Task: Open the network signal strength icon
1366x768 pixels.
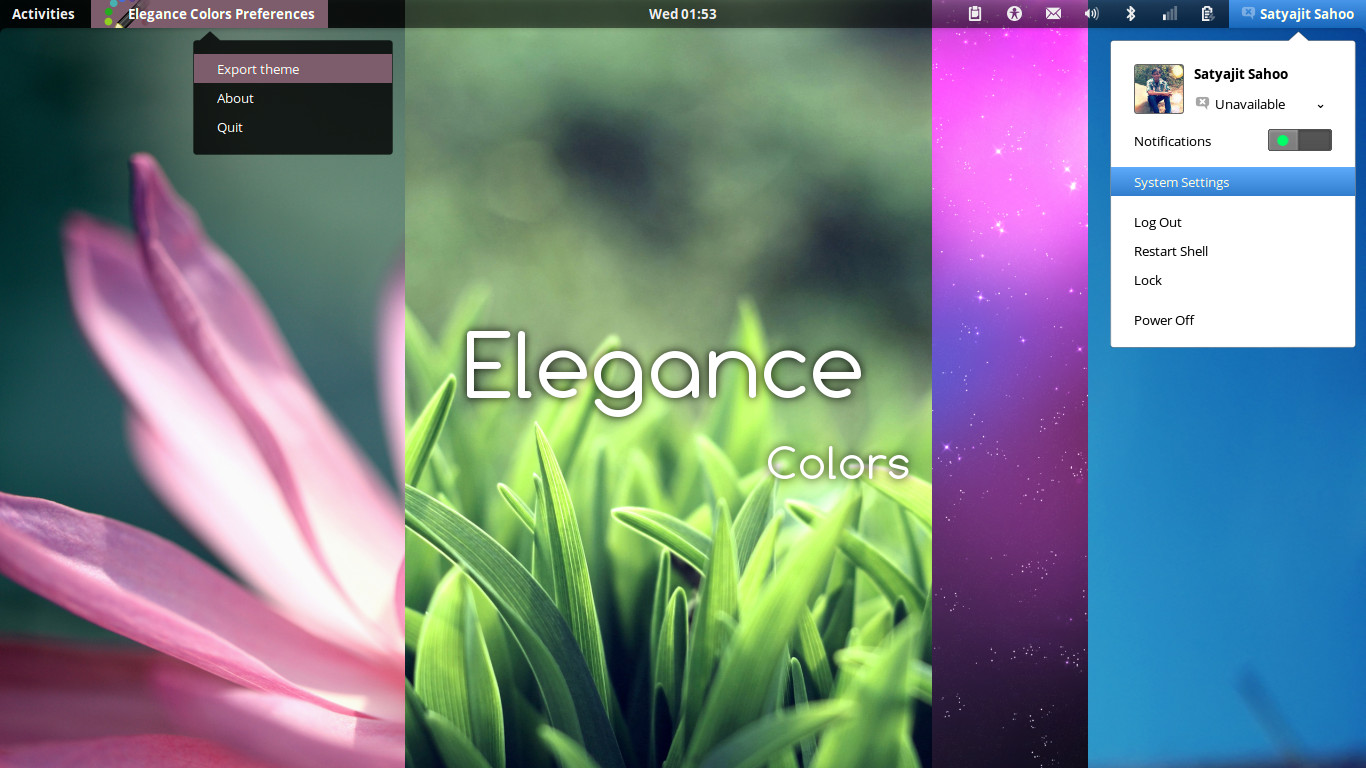Action: (1168, 13)
